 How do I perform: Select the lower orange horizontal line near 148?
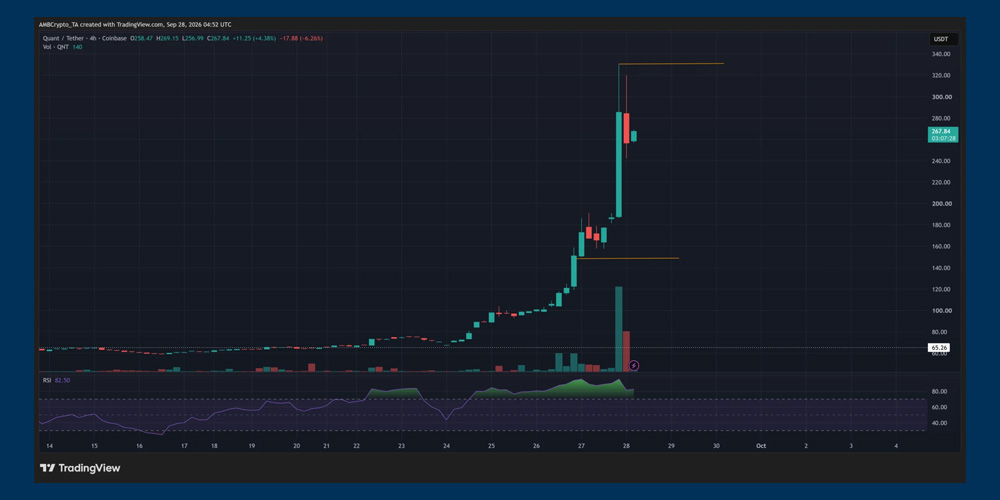pyautogui.click(x=628, y=258)
